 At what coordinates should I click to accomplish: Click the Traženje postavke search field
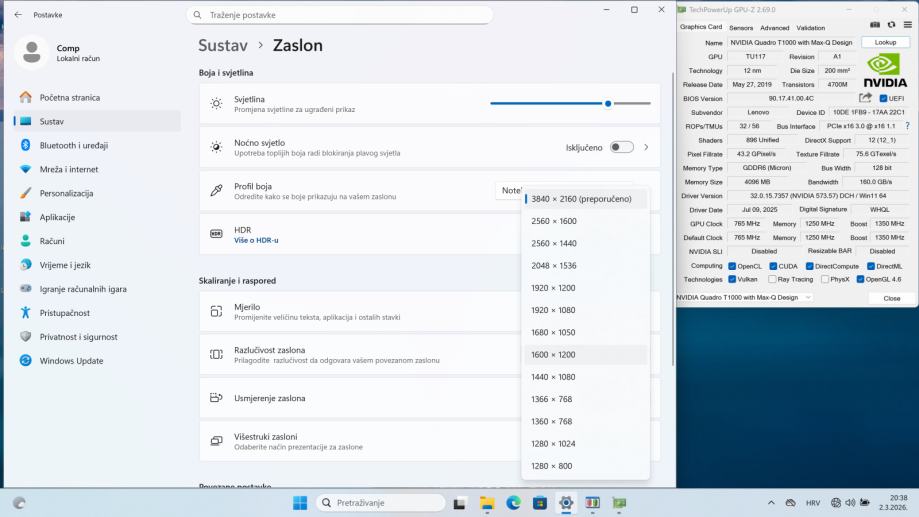(340, 15)
